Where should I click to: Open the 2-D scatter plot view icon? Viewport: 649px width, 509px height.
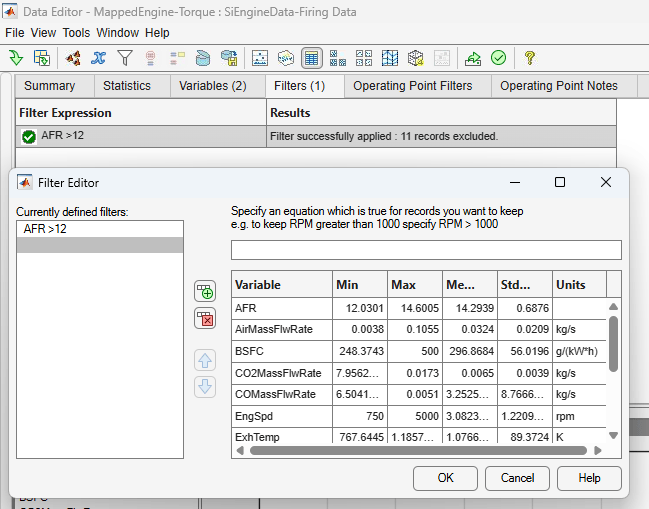[x=260, y=58]
